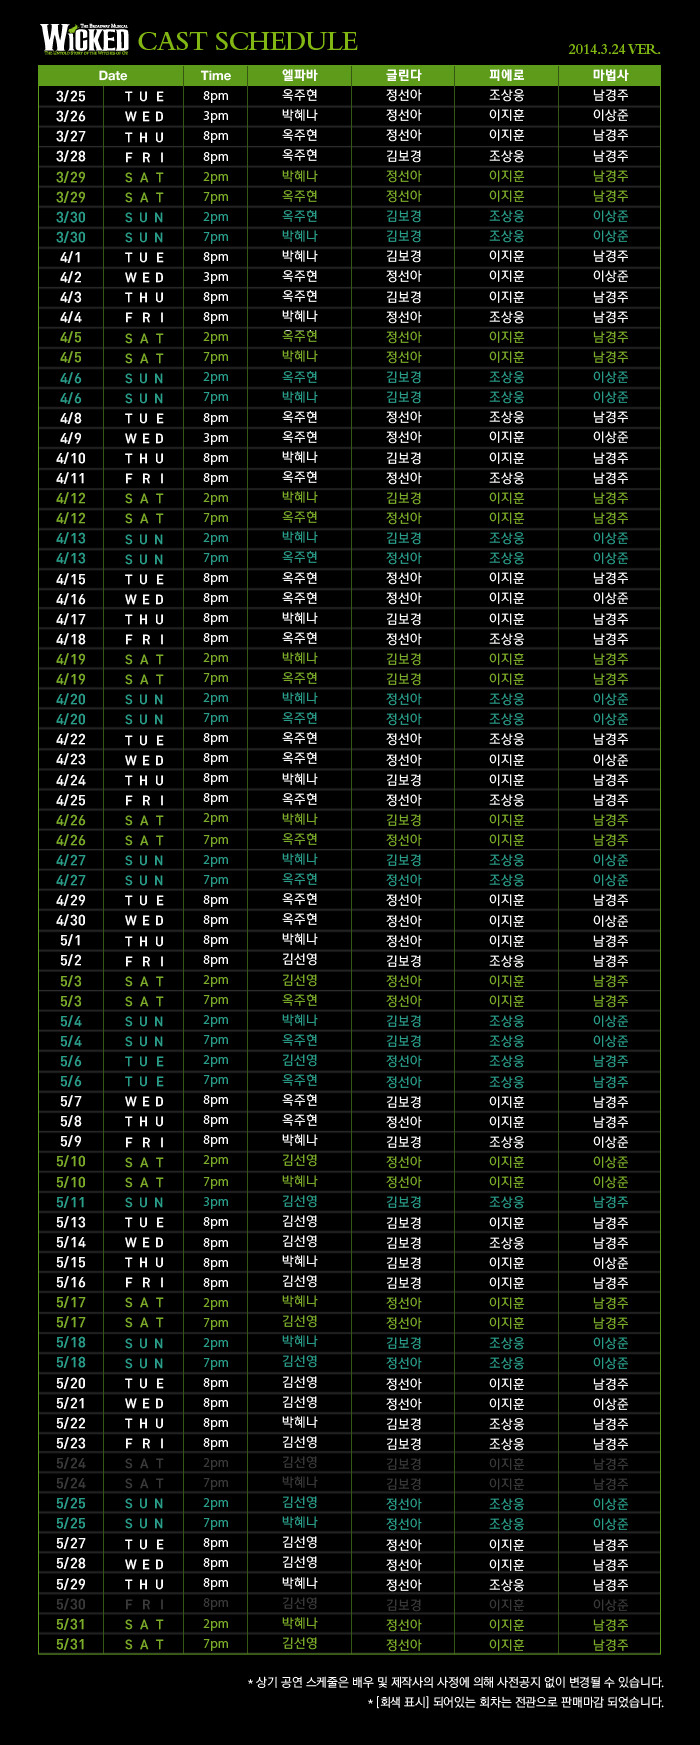The width and height of the screenshot is (700, 1745).
Task: Click the '4/1' date cell
Action: [71, 257]
